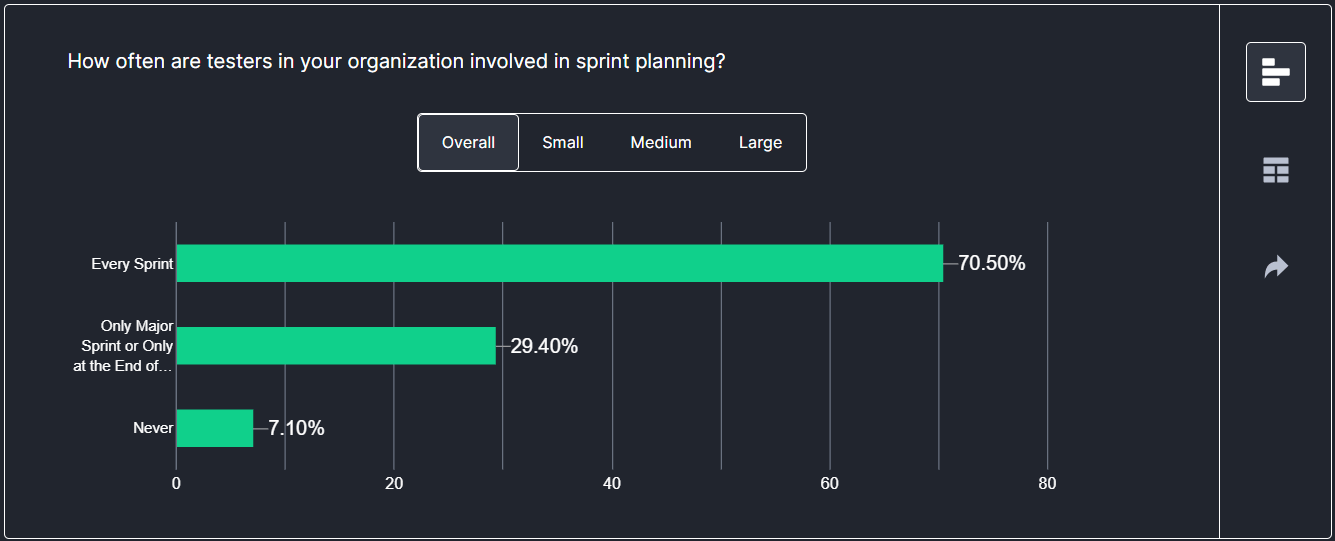Open the Large organization tab
Screen dimensions: 1335x541
pos(760,143)
